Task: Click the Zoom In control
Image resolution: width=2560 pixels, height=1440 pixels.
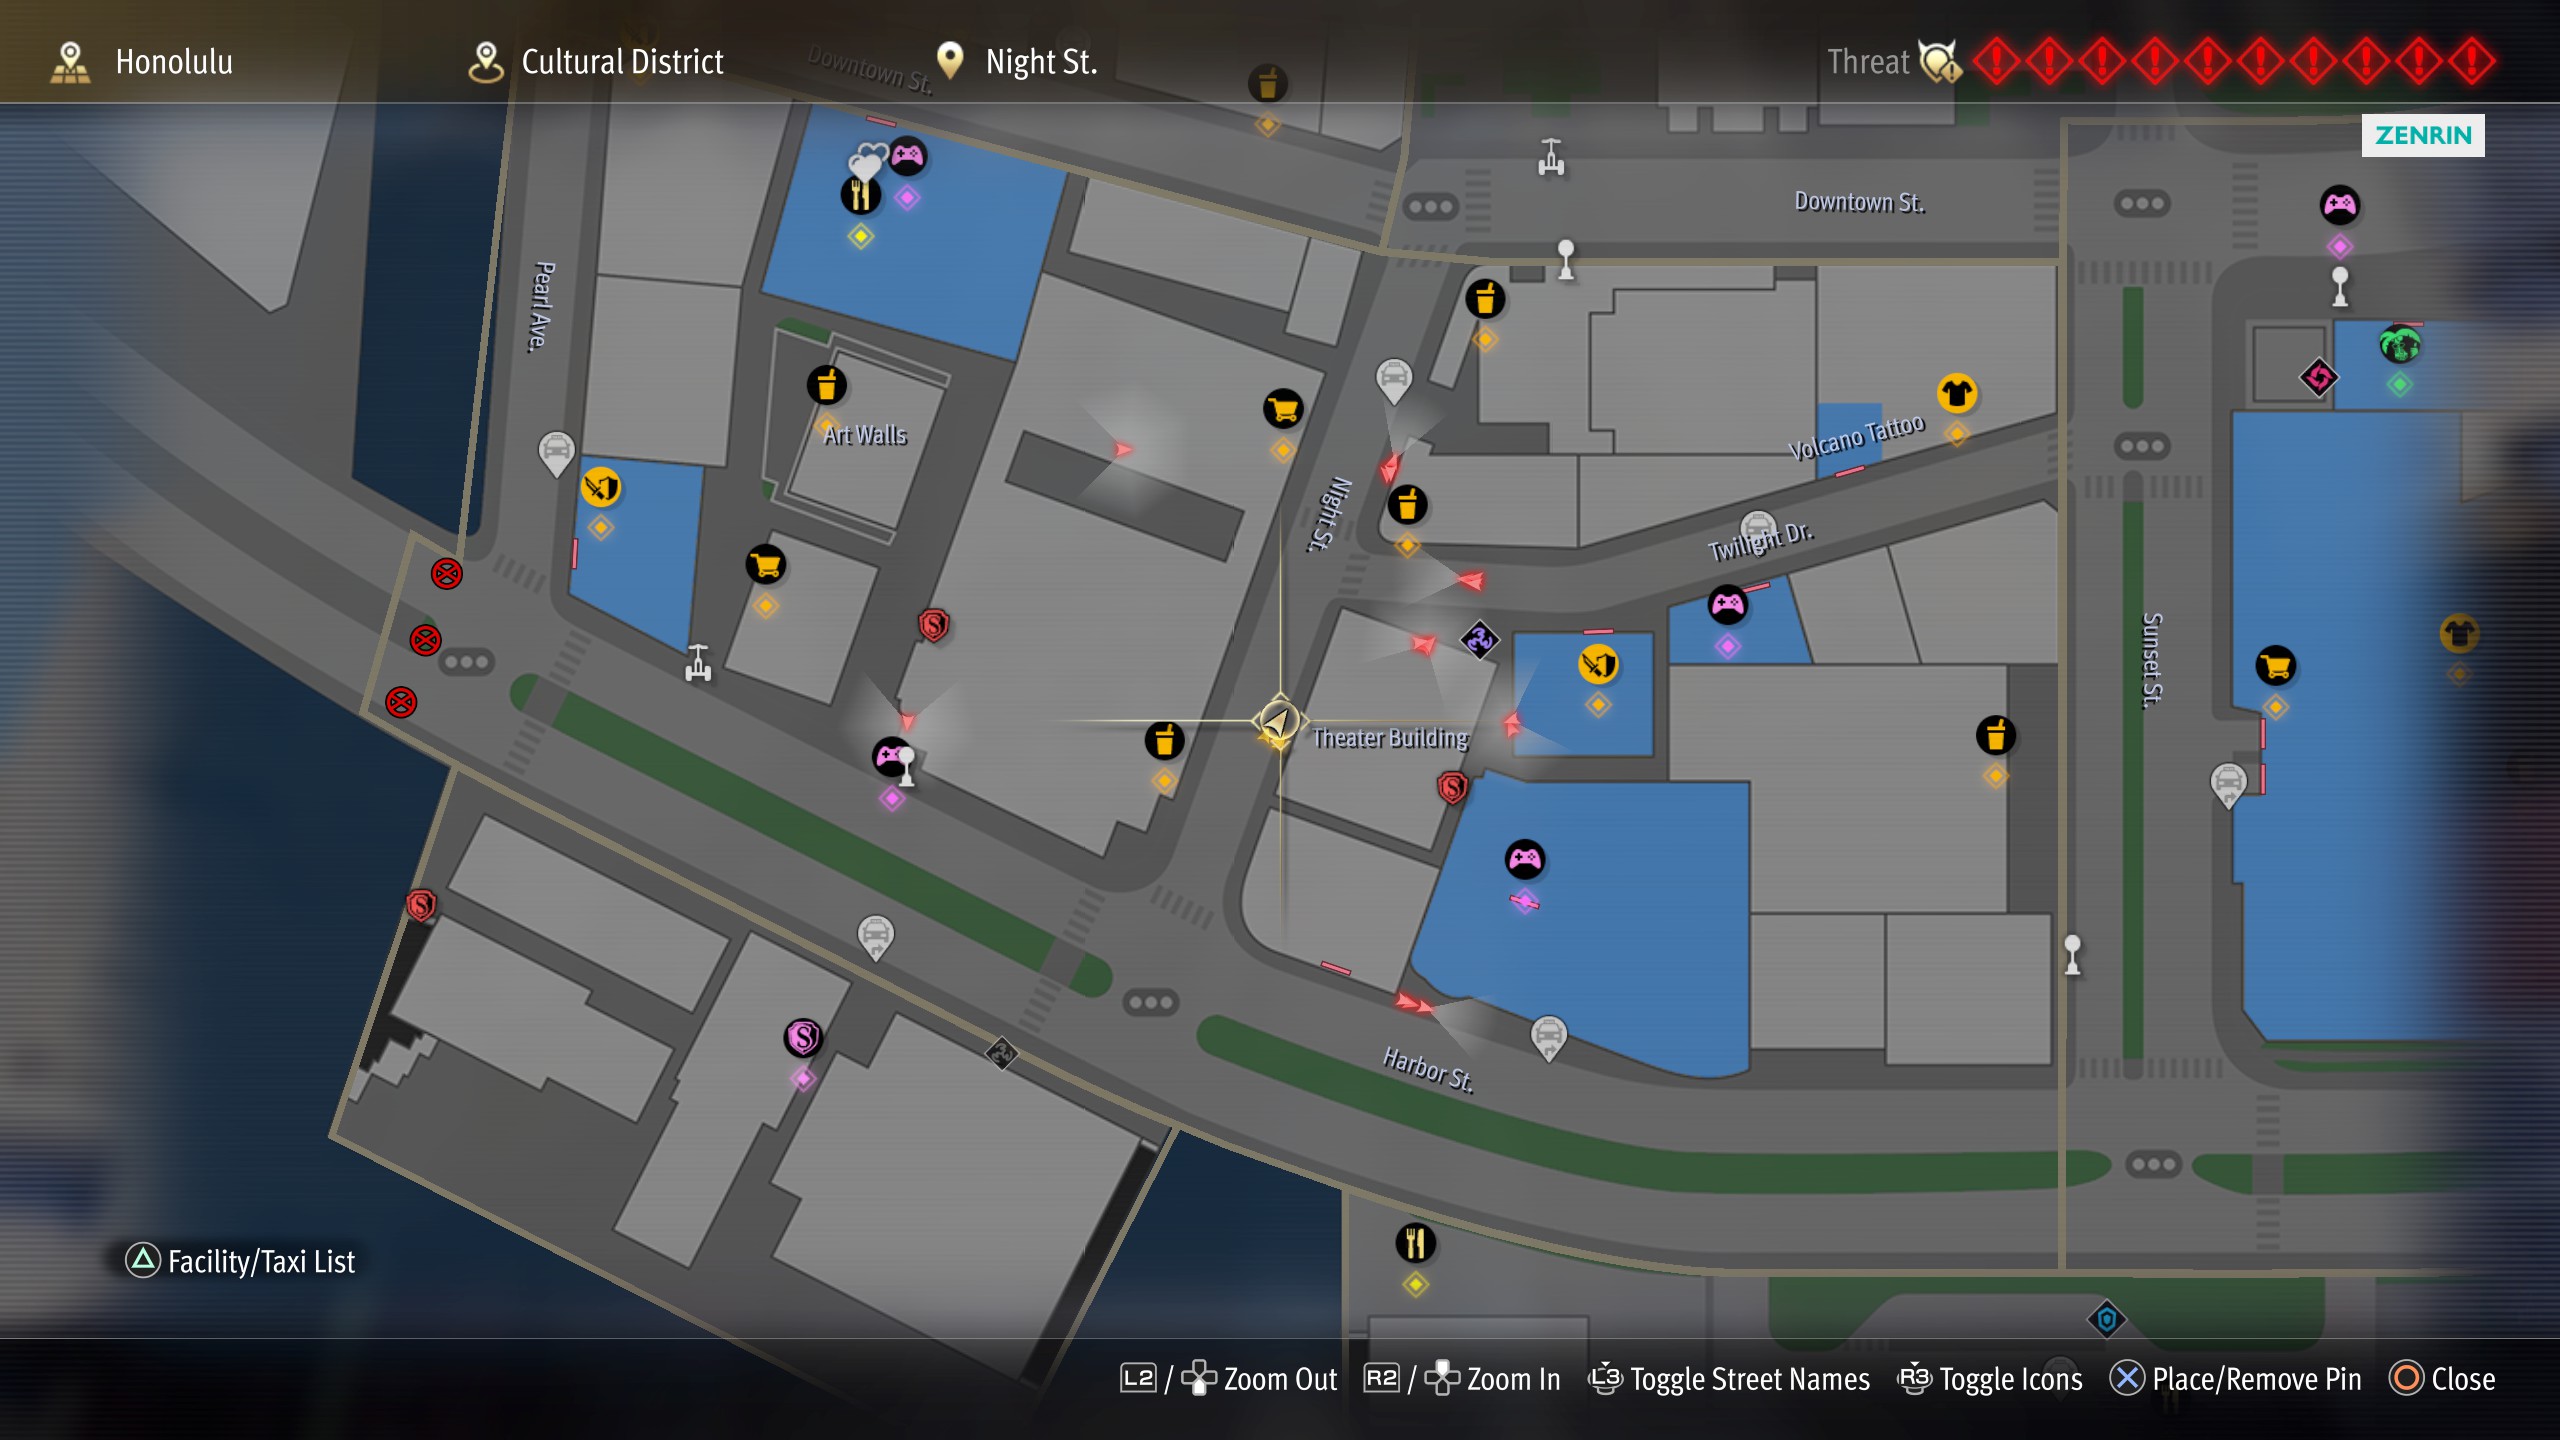Action: point(1462,1379)
